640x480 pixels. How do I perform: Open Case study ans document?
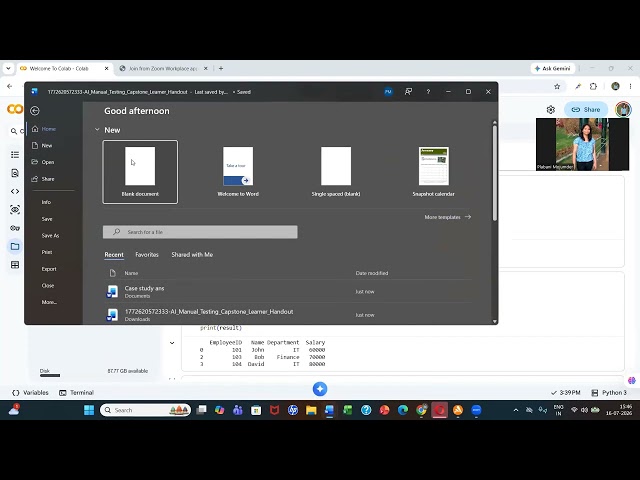point(287,291)
